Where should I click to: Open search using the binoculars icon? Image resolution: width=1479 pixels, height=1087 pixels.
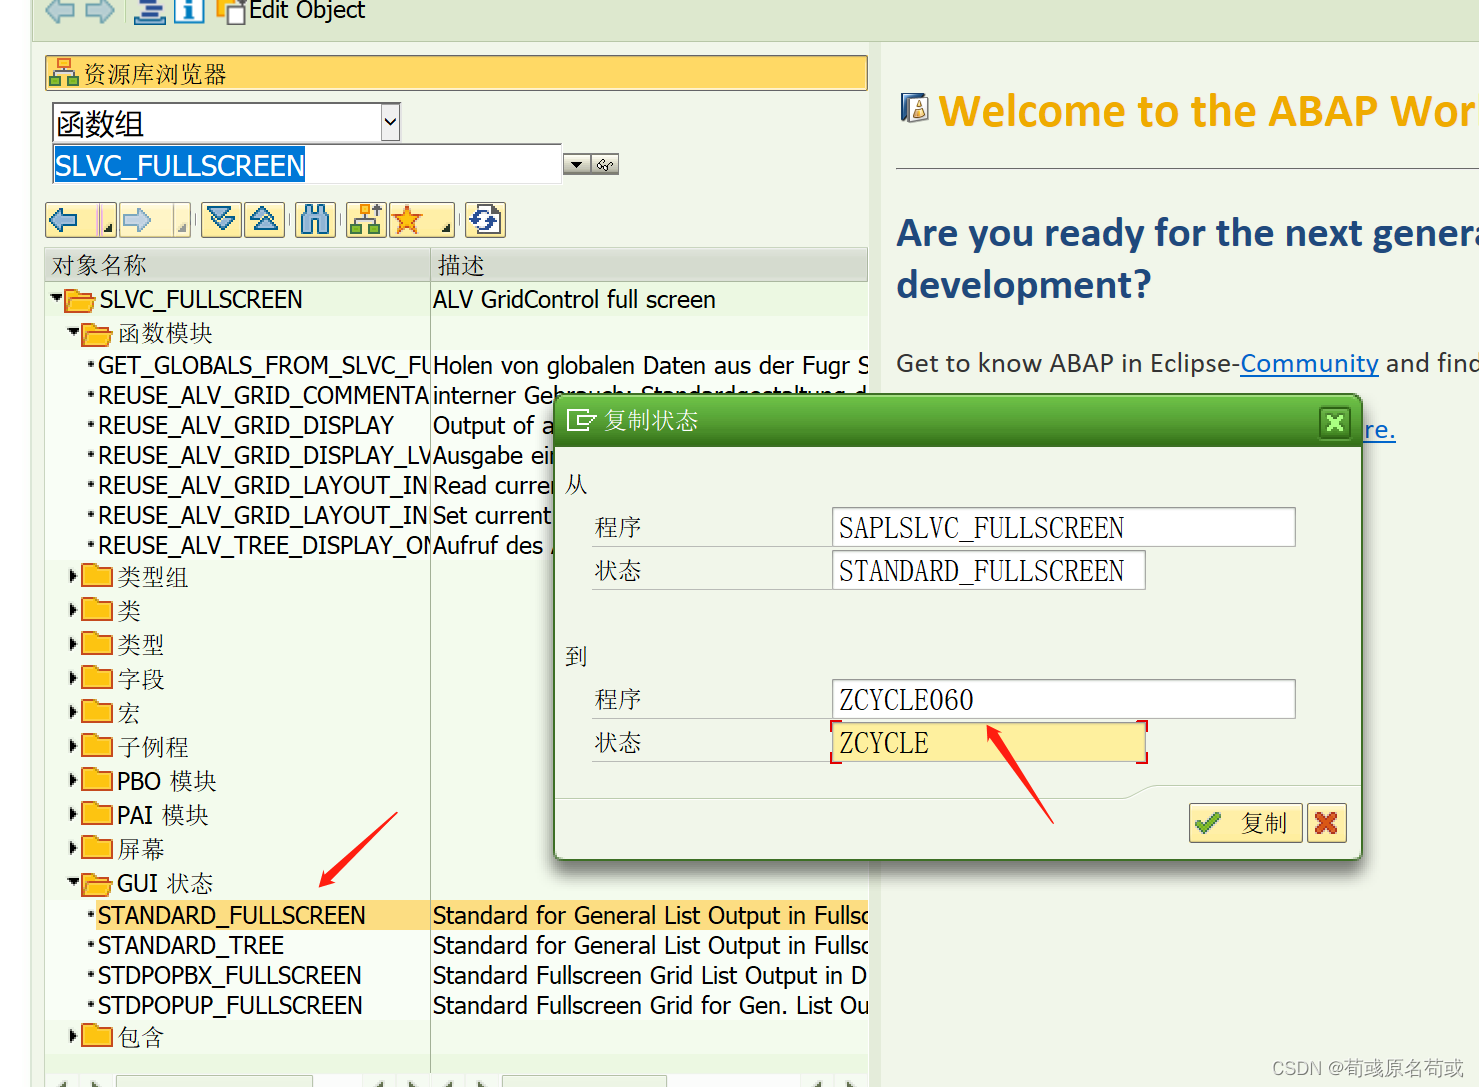314,219
